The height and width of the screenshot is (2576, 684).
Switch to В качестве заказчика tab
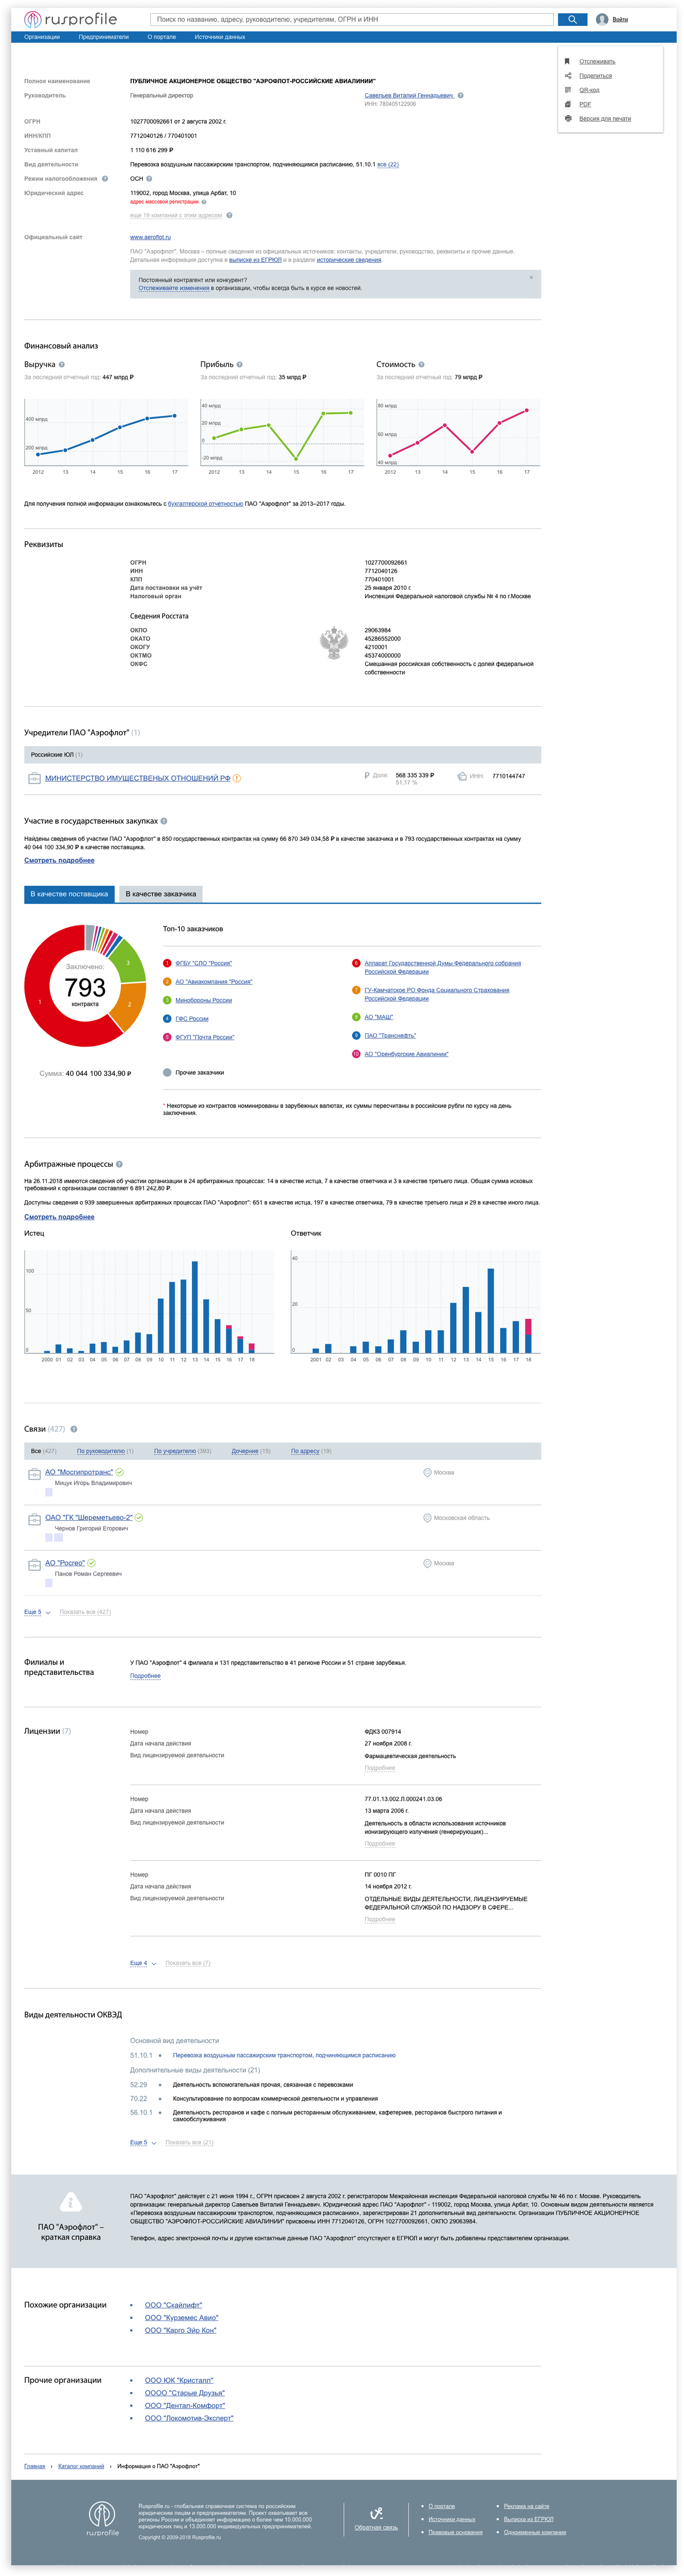tap(161, 894)
